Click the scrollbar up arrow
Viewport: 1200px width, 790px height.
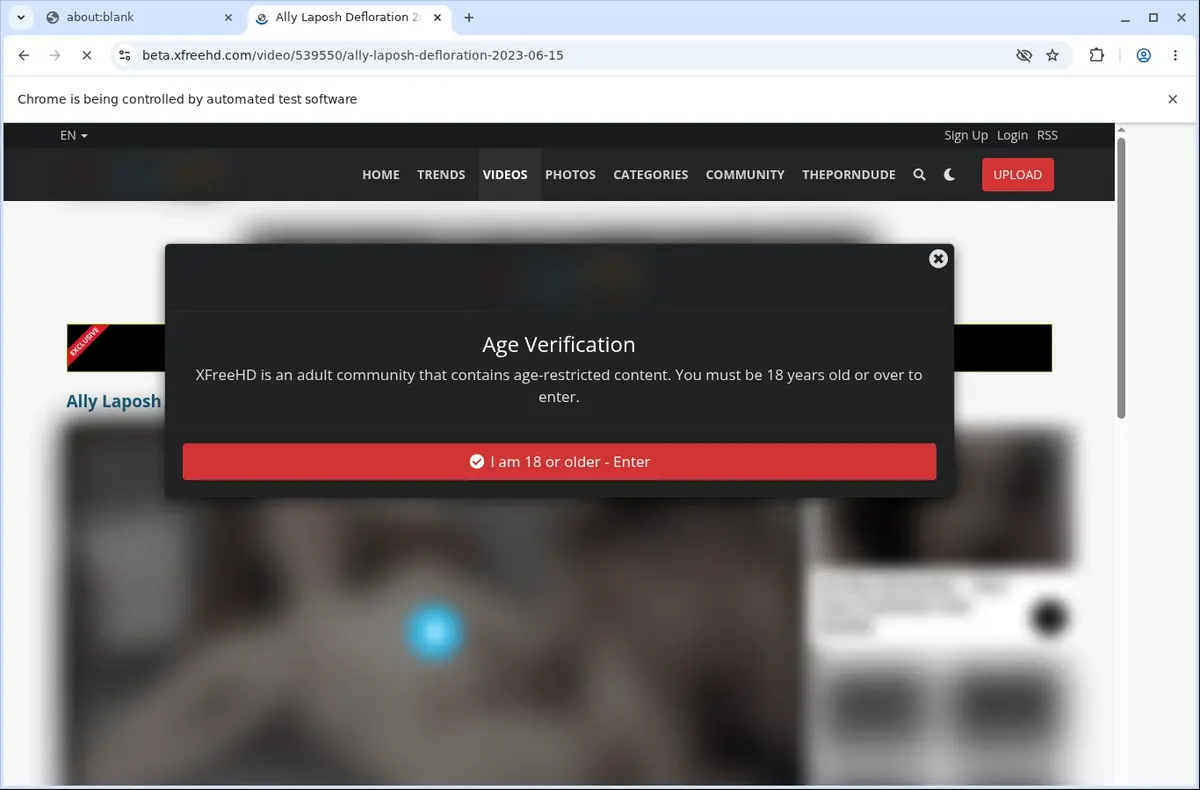[x=1121, y=130]
